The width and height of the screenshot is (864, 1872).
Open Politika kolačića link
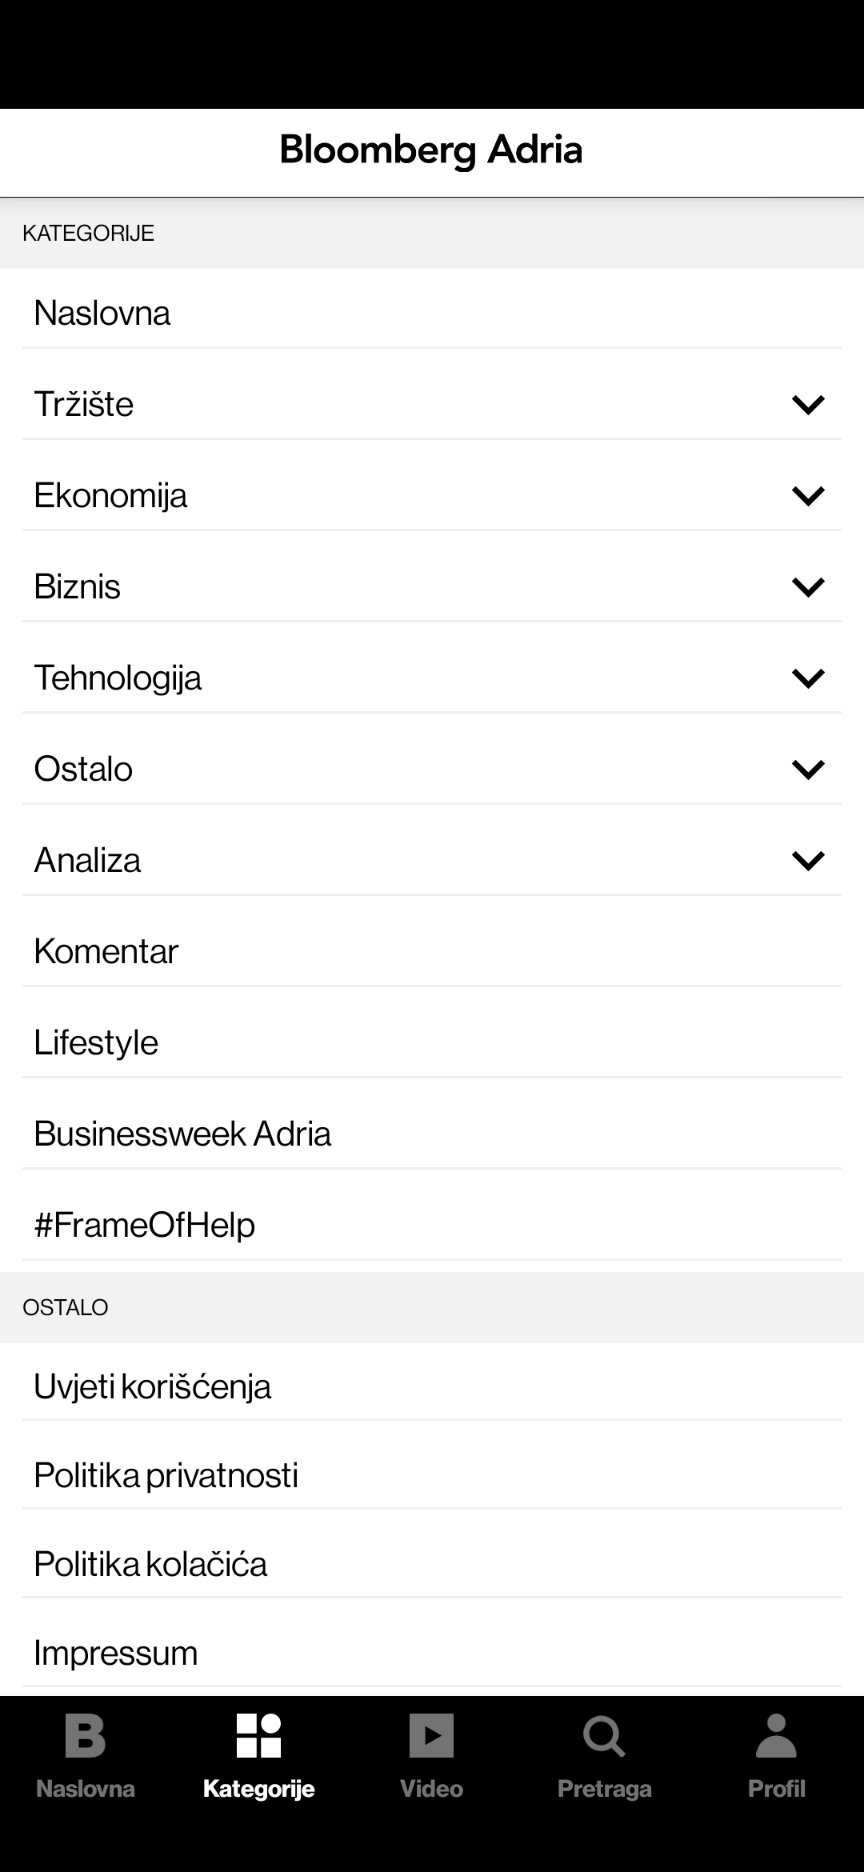[432, 1564]
